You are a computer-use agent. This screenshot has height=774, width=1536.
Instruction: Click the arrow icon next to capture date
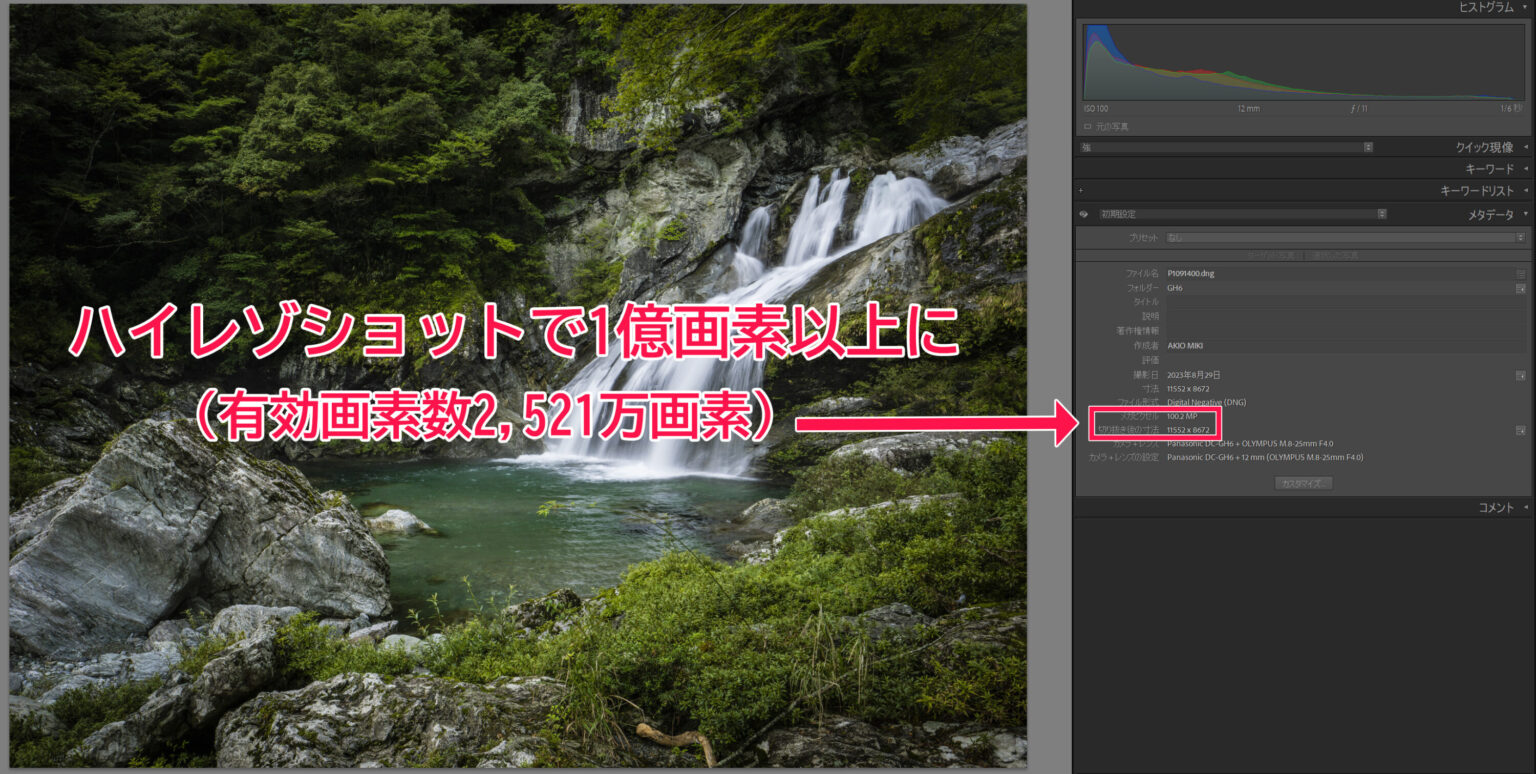pyautogui.click(x=1520, y=375)
